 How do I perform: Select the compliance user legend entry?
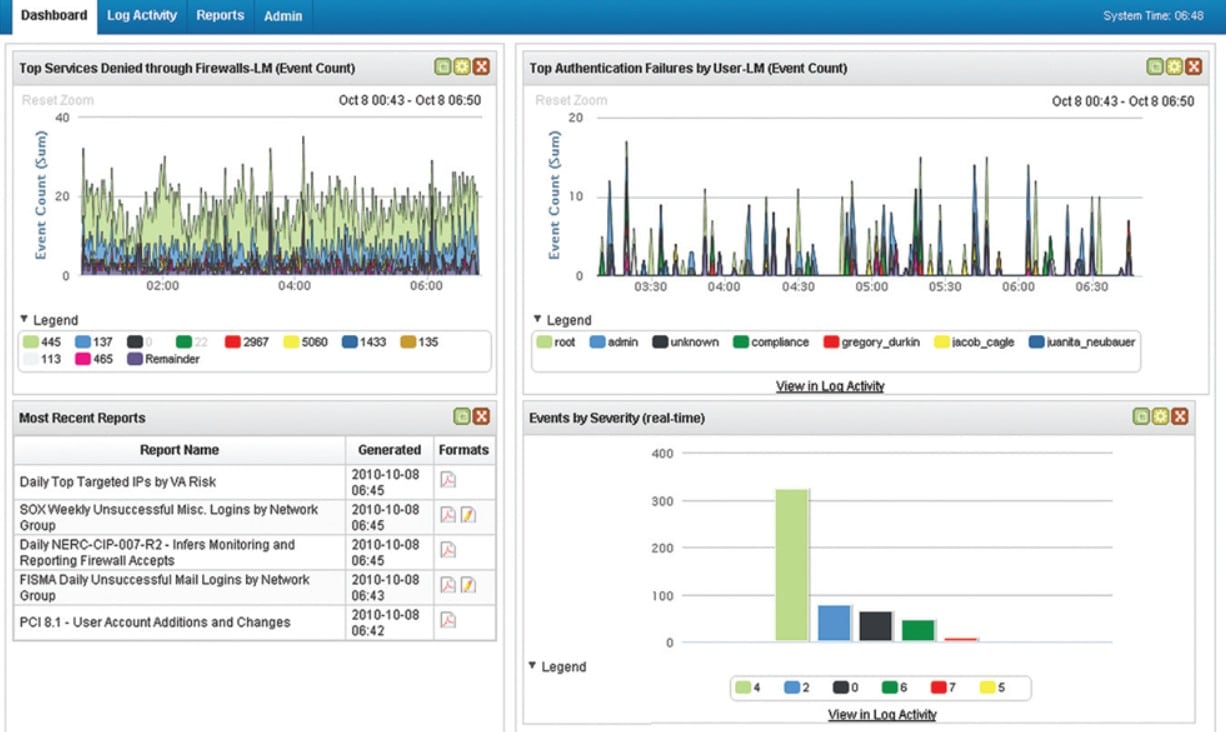pyautogui.click(x=771, y=342)
